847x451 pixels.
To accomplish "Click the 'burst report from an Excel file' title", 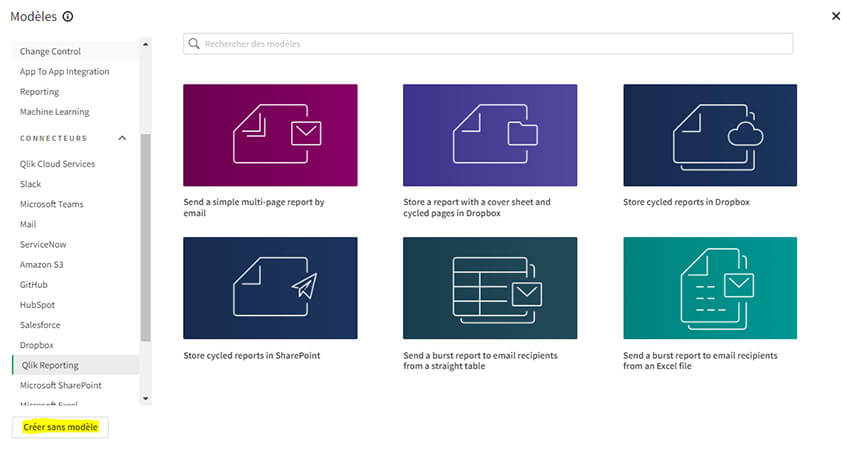I will point(700,361).
